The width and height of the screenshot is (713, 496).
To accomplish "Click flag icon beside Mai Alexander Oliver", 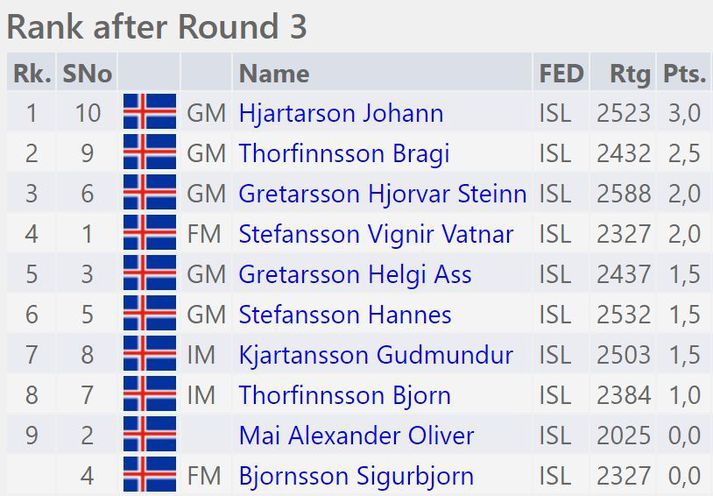I will (x=150, y=434).
